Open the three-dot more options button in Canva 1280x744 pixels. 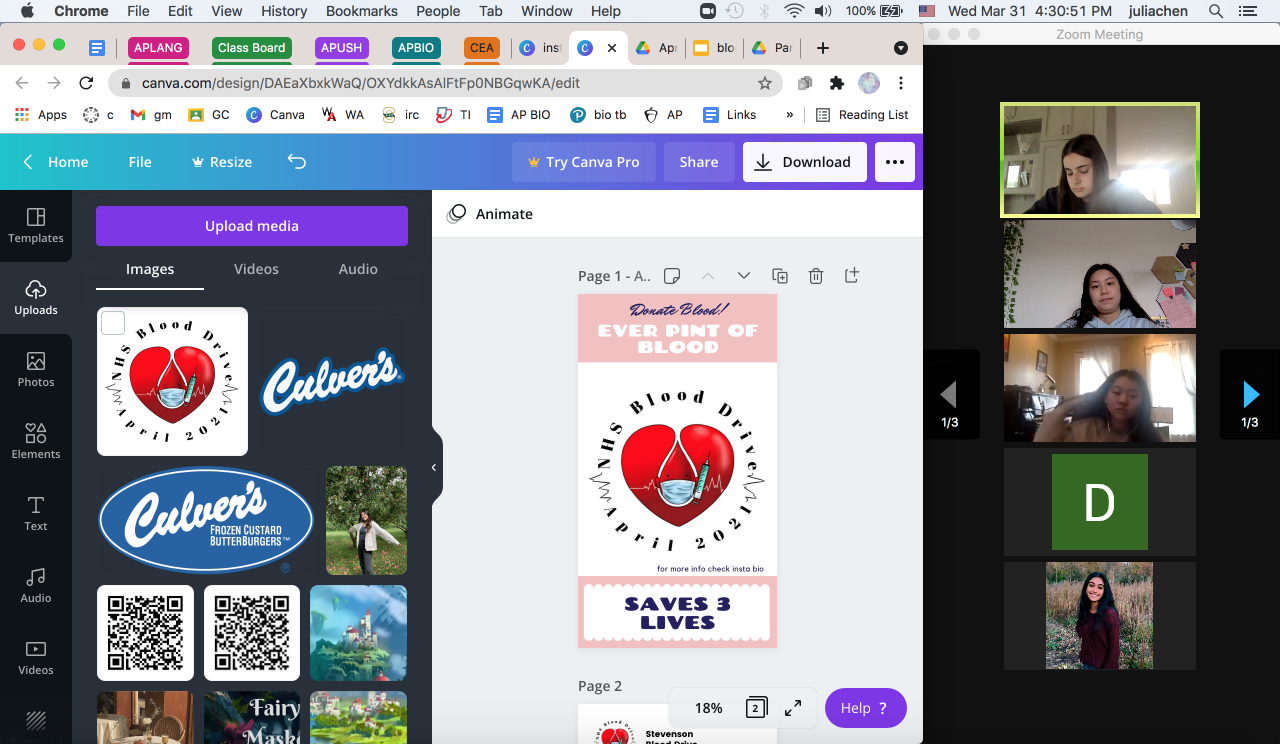[895, 162]
